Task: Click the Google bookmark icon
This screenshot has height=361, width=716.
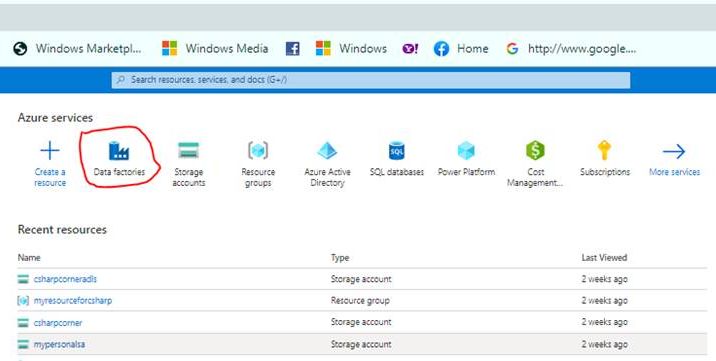Action: click(512, 48)
